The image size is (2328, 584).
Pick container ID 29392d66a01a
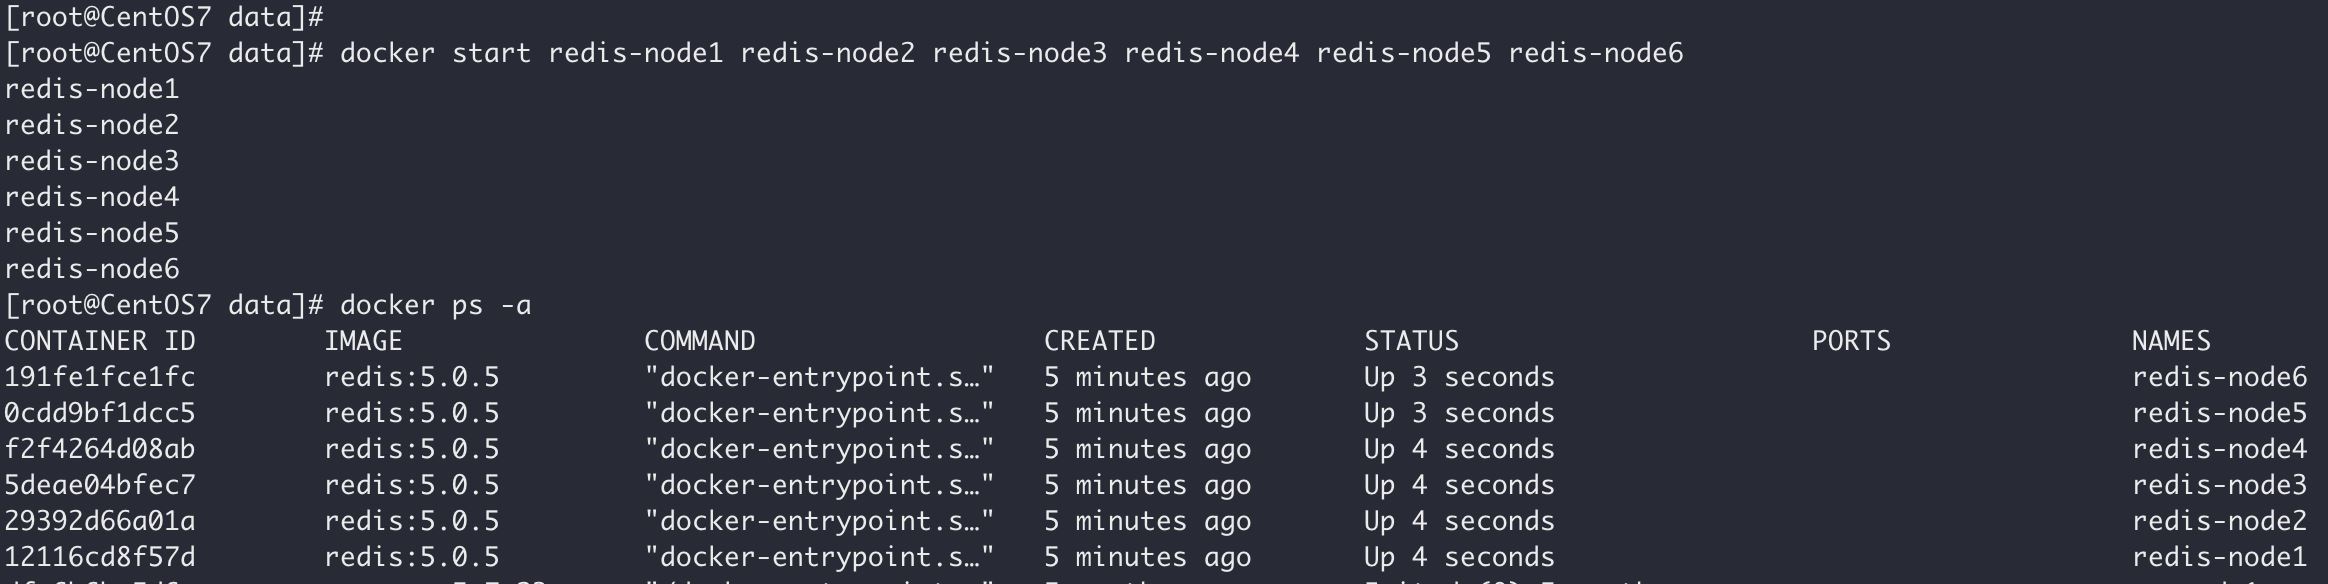(100, 521)
